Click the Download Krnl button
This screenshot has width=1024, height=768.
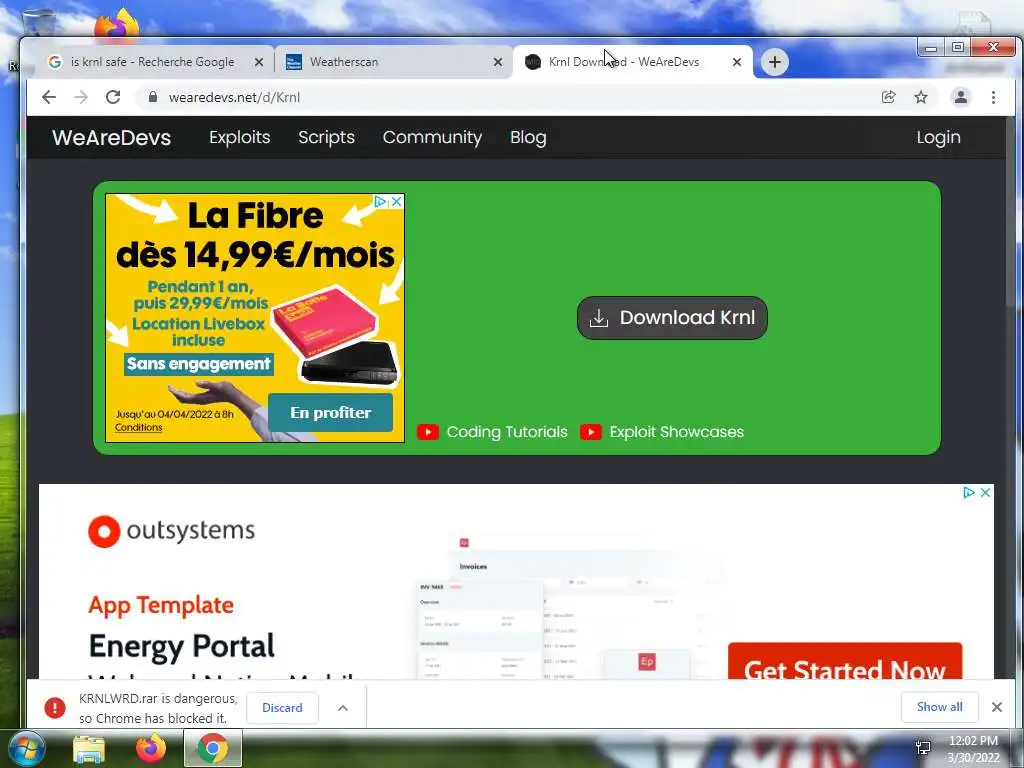click(672, 318)
